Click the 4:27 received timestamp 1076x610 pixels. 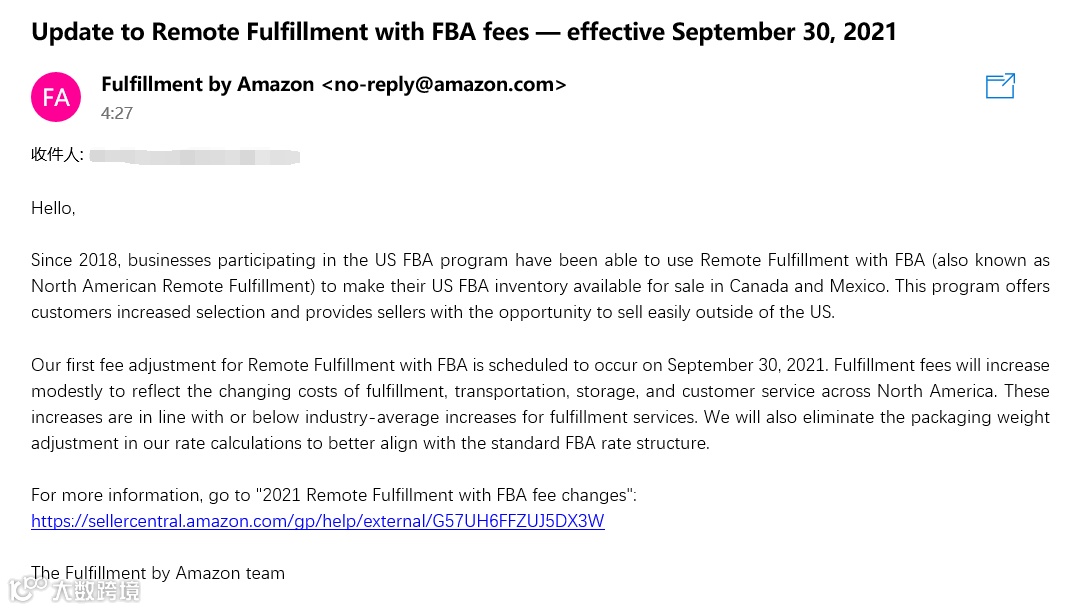pyautogui.click(x=117, y=113)
